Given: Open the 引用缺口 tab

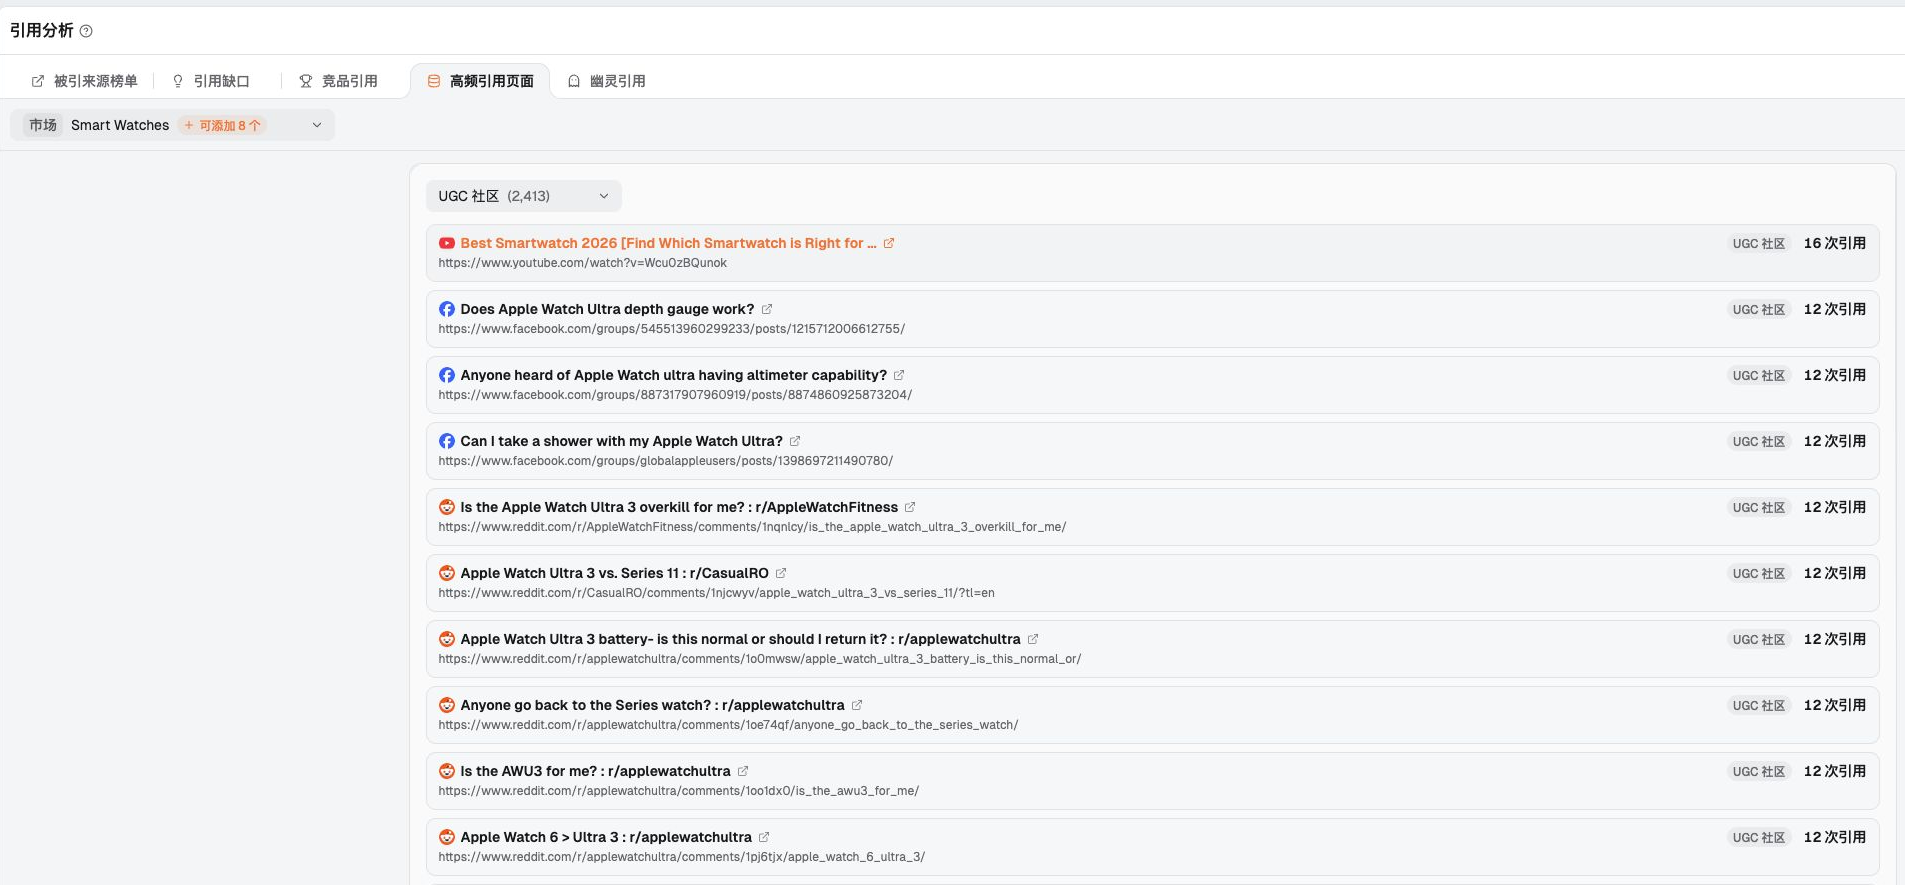Looking at the screenshot, I should click(x=211, y=81).
